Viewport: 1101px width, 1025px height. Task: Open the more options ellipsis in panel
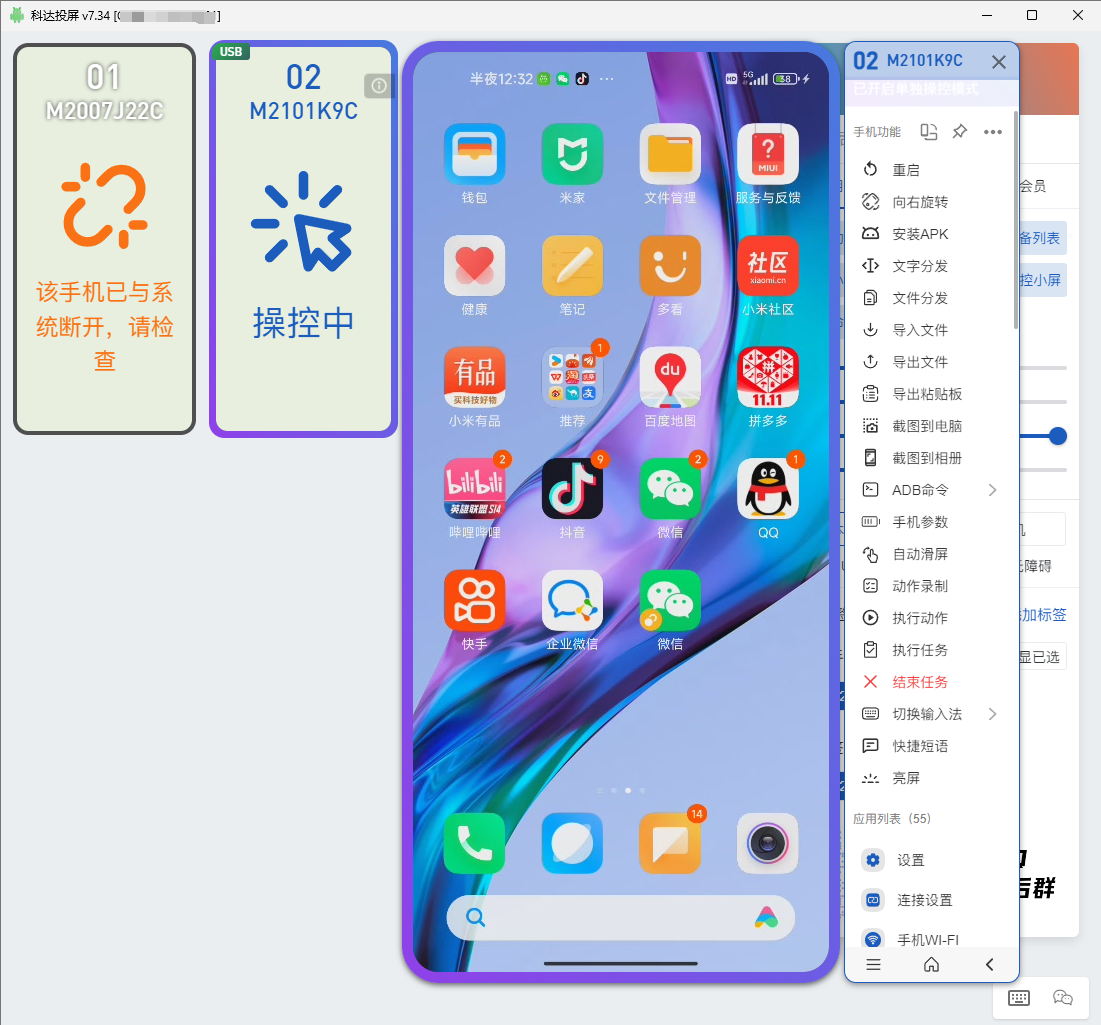pyautogui.click(x=993, y=132)
